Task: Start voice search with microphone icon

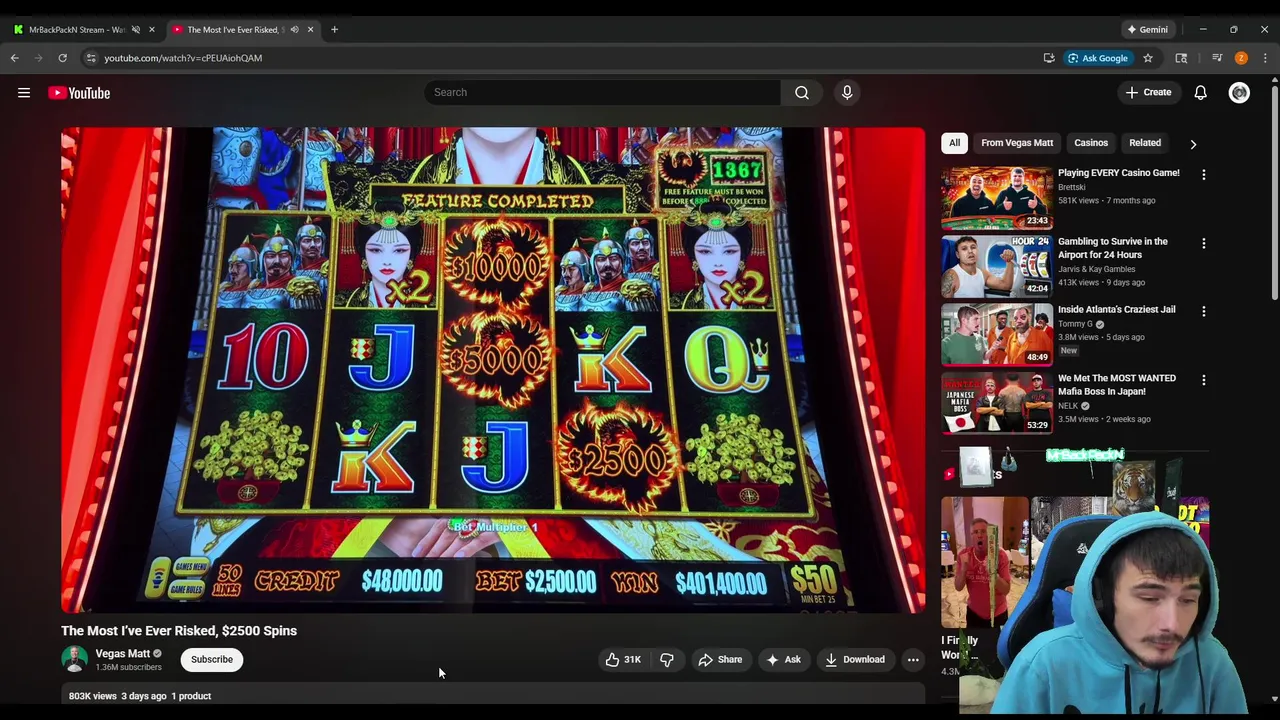Action: point(847,92)
